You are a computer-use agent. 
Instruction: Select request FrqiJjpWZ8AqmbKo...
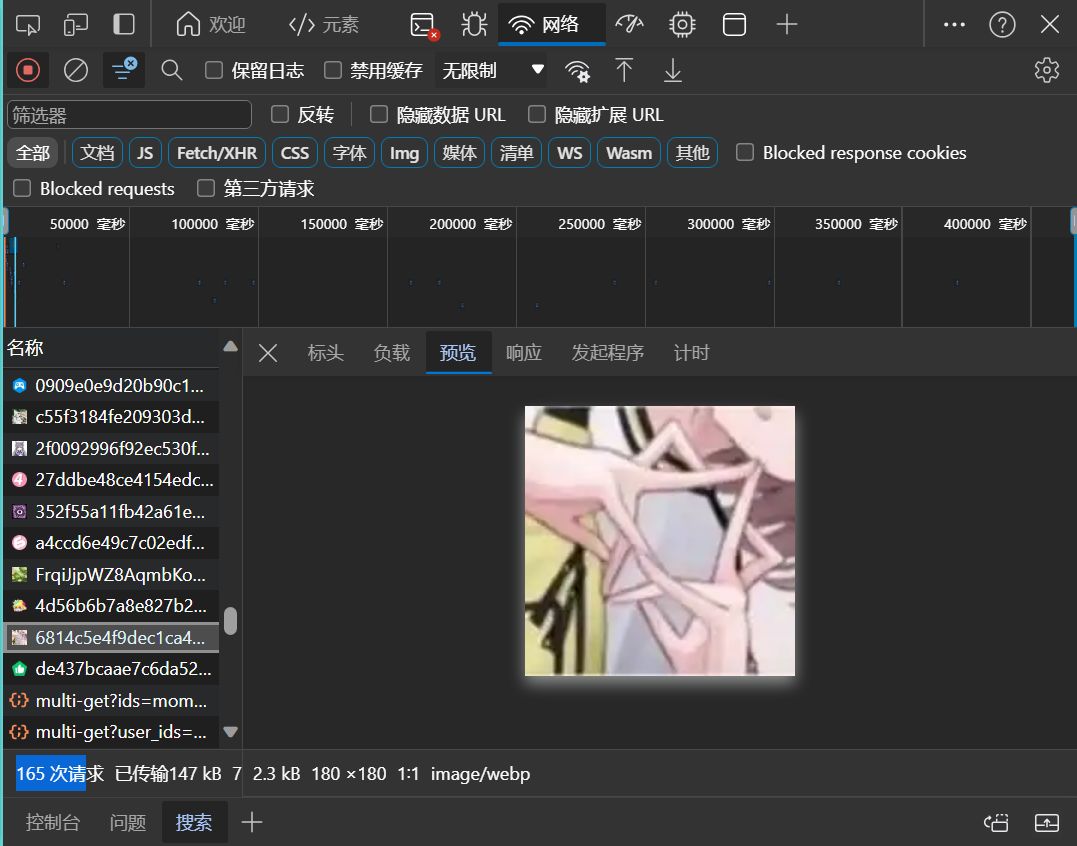tap(111, 575)
